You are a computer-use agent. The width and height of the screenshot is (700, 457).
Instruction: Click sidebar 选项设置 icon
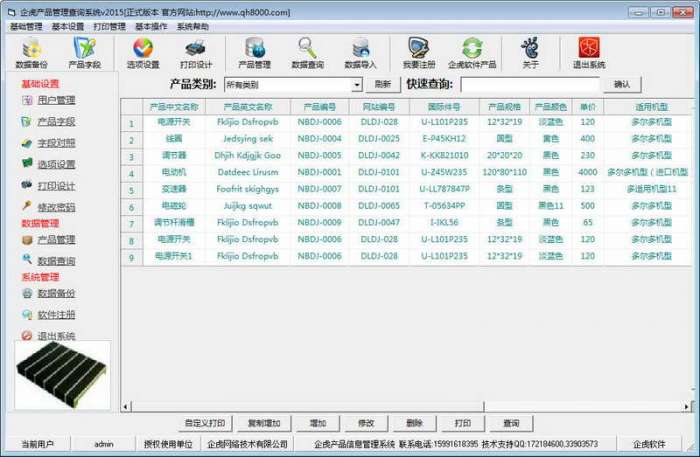27,163
